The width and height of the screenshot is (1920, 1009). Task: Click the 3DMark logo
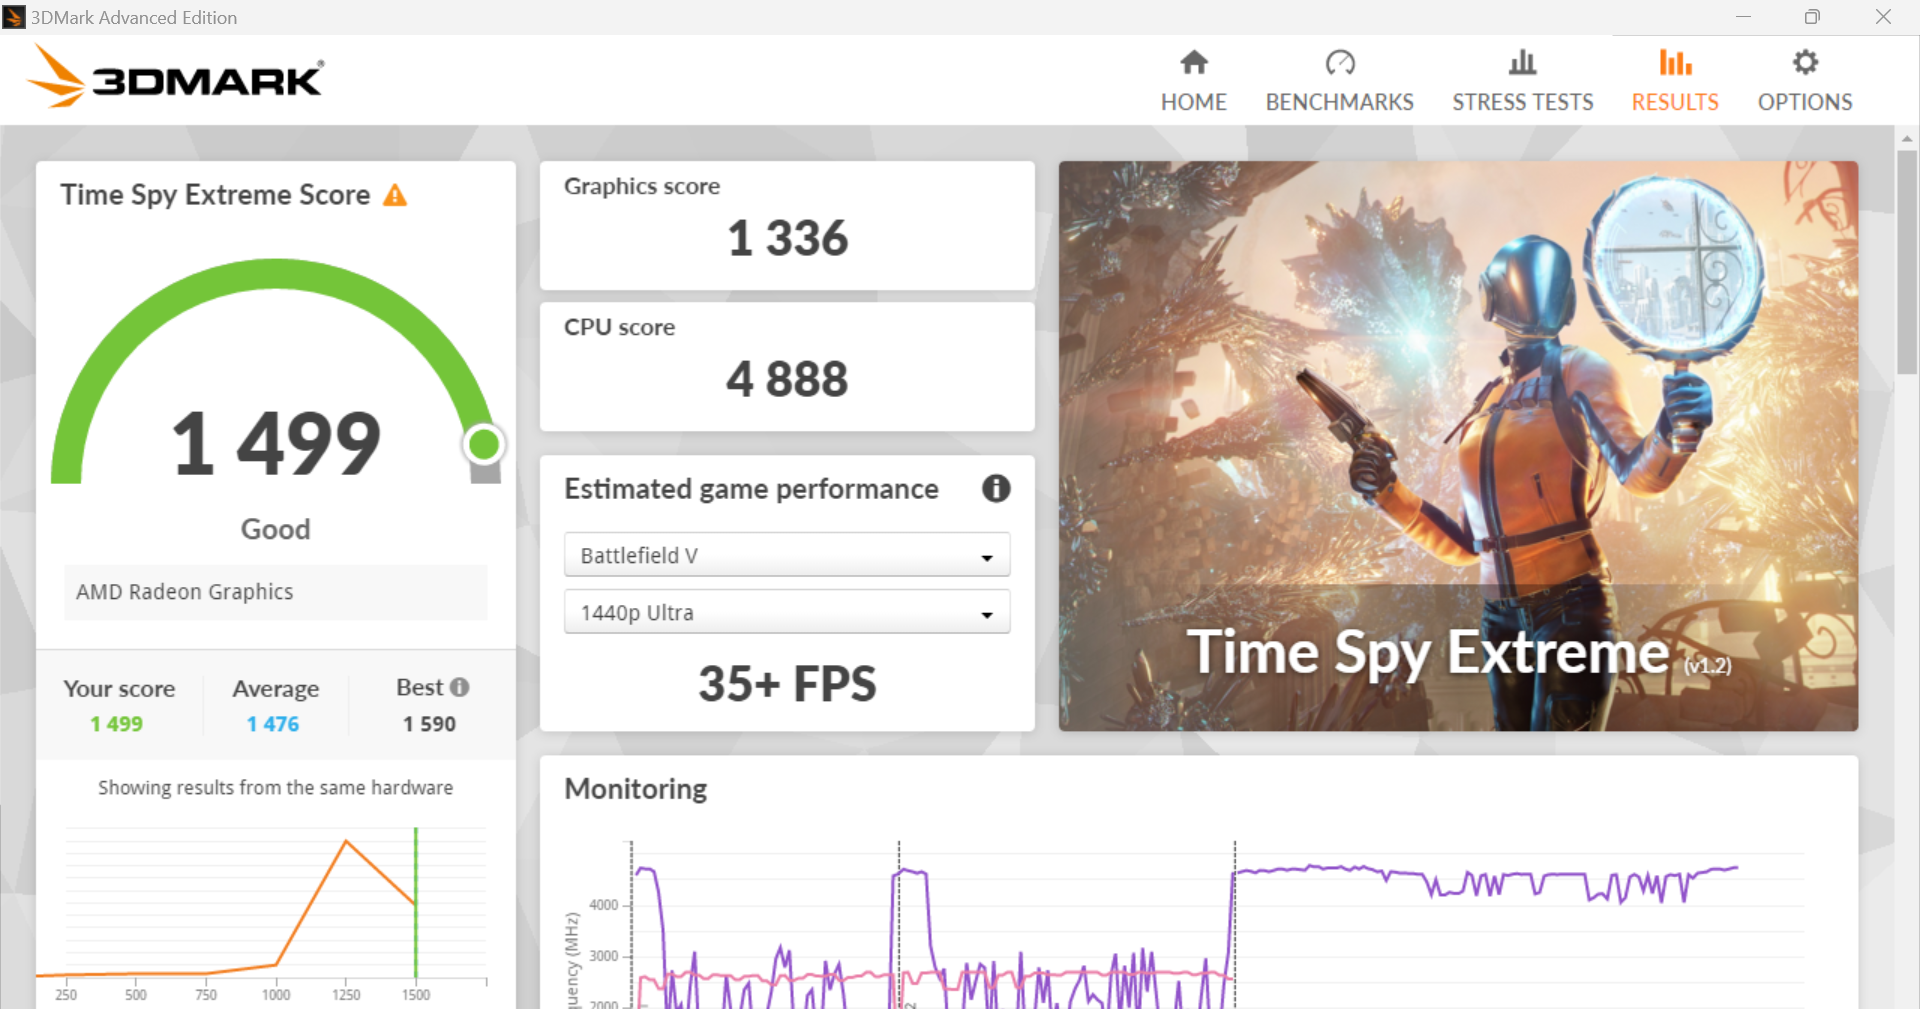point(176,77)
